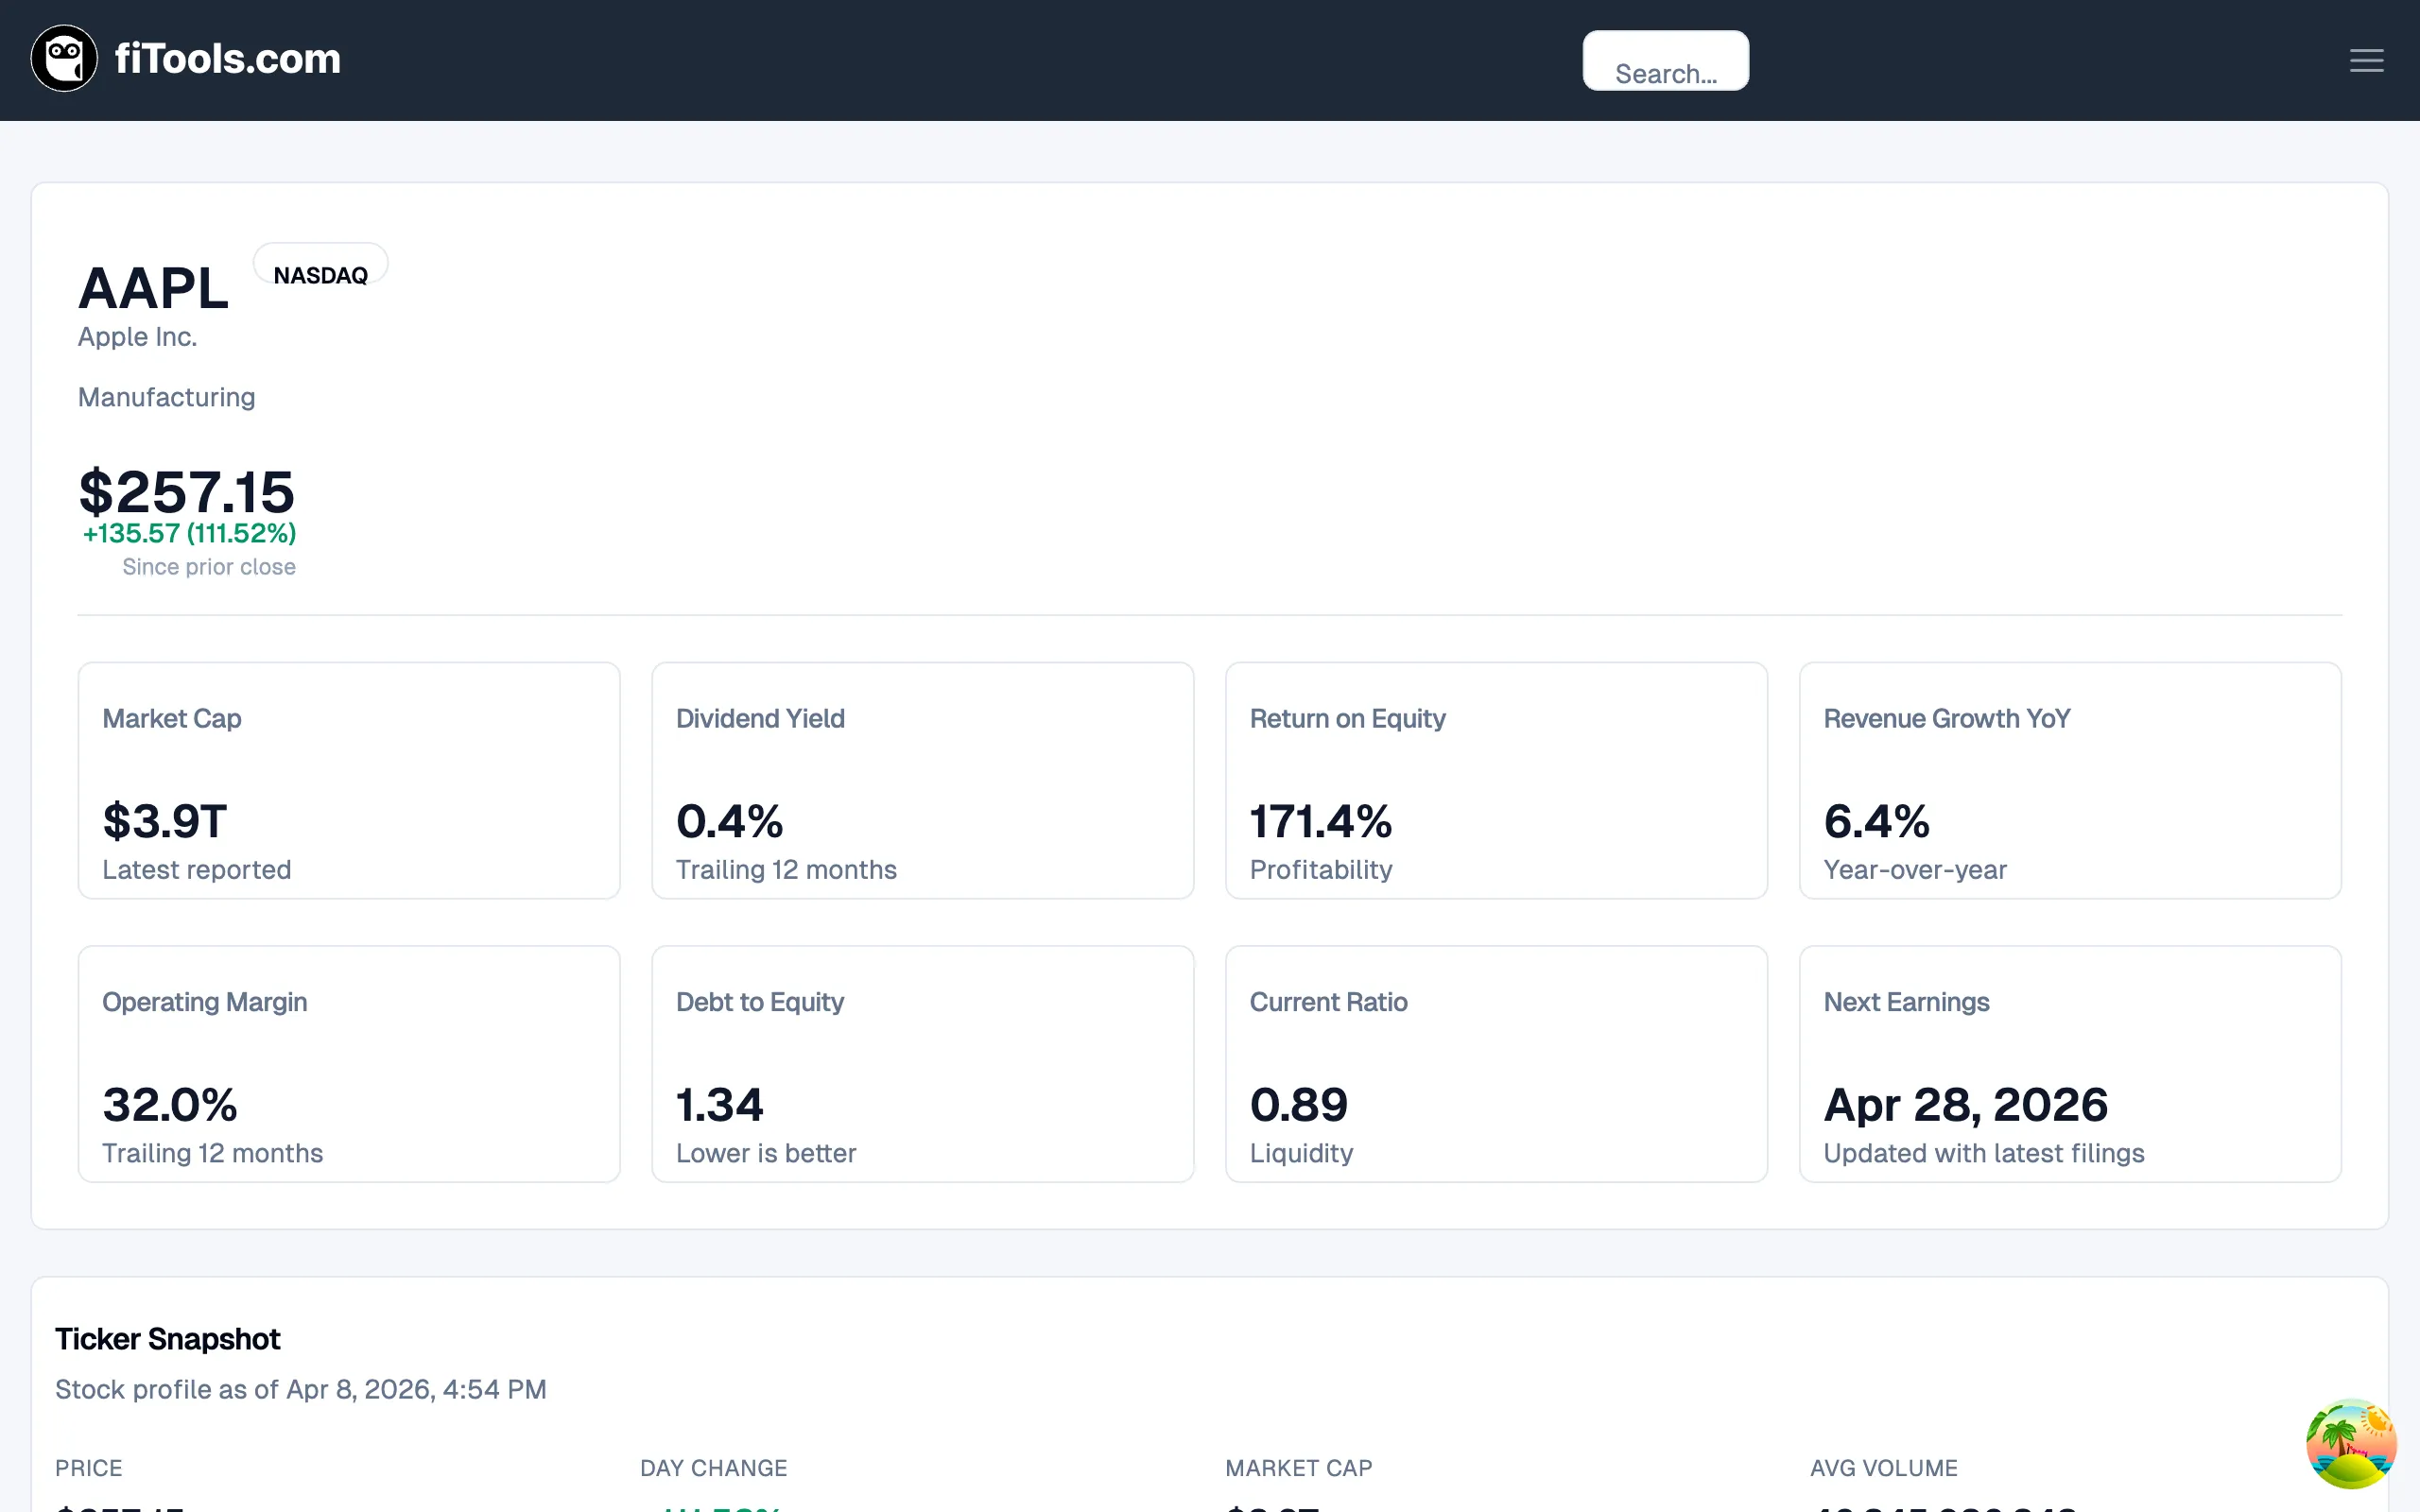Open the Market Cap card

click(x=349, y=780)
